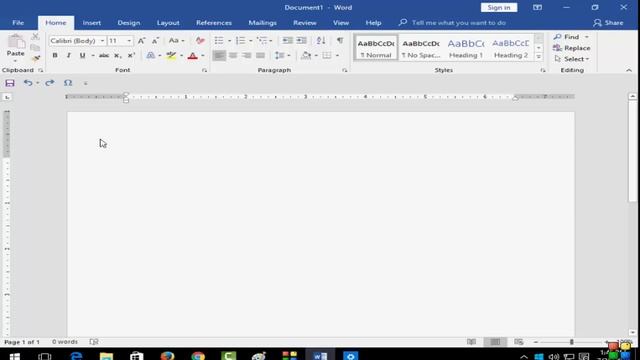
Task: Sort text alphabetically icon
Action: click(321, 41)
